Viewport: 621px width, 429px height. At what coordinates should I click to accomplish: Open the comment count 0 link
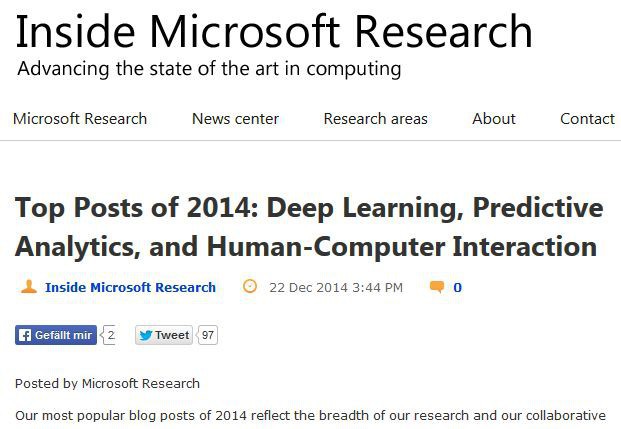point(457,287)
